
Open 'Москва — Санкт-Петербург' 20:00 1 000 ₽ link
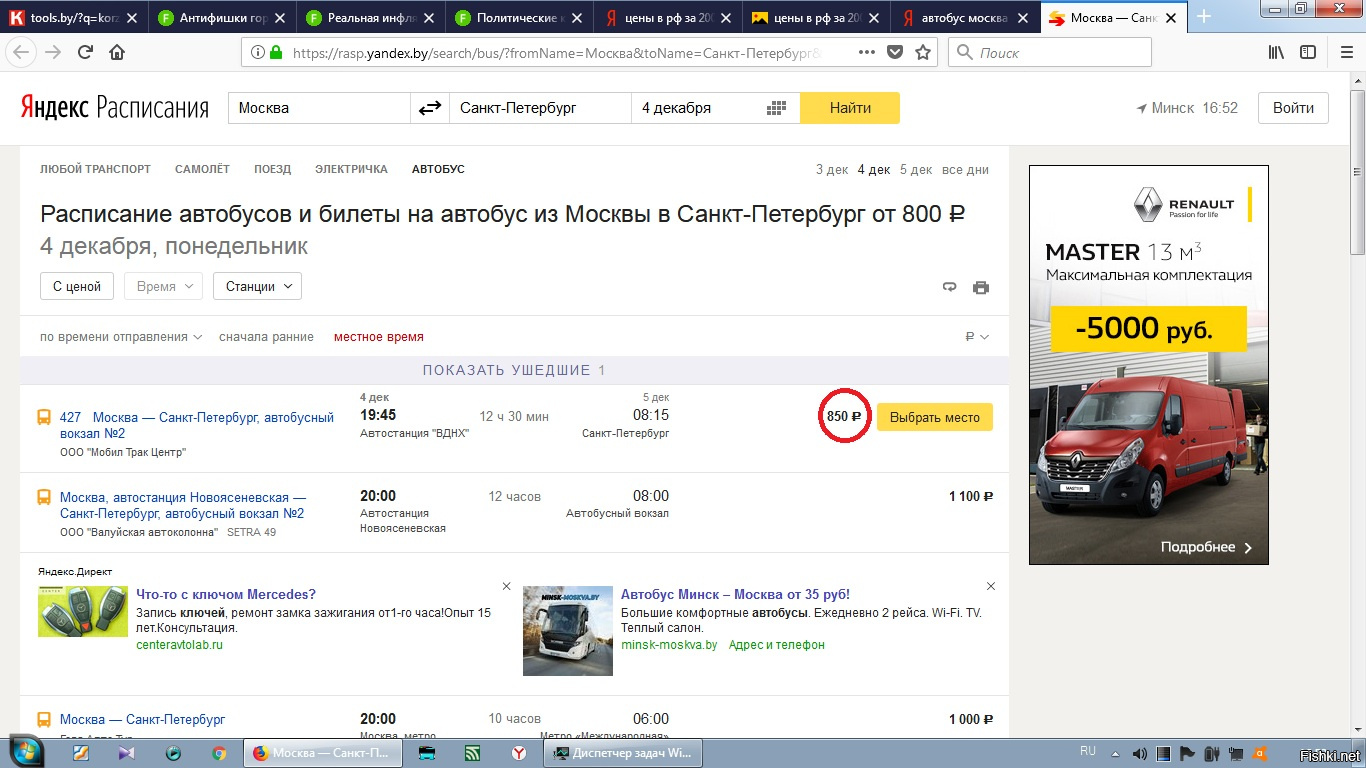[x=143, y=719]
